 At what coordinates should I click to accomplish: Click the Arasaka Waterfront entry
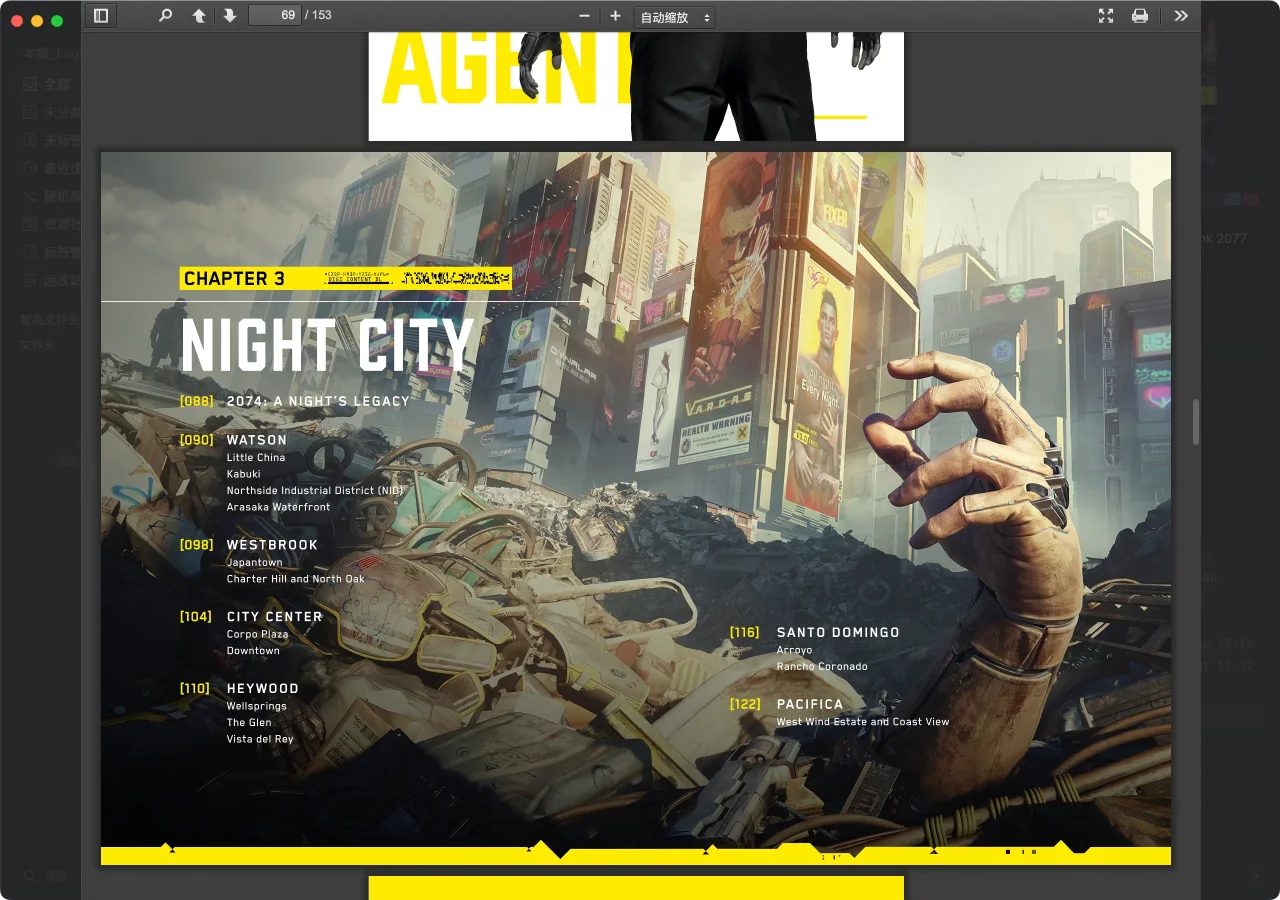[278, 507]
